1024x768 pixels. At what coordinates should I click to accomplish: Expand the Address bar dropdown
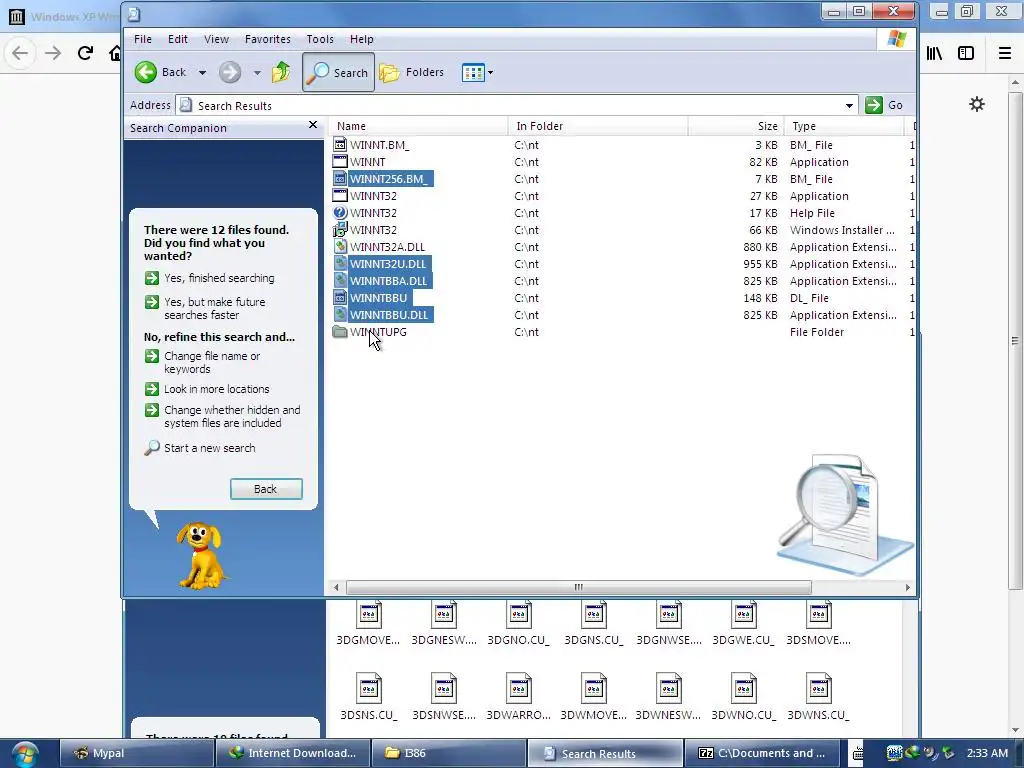849,105
